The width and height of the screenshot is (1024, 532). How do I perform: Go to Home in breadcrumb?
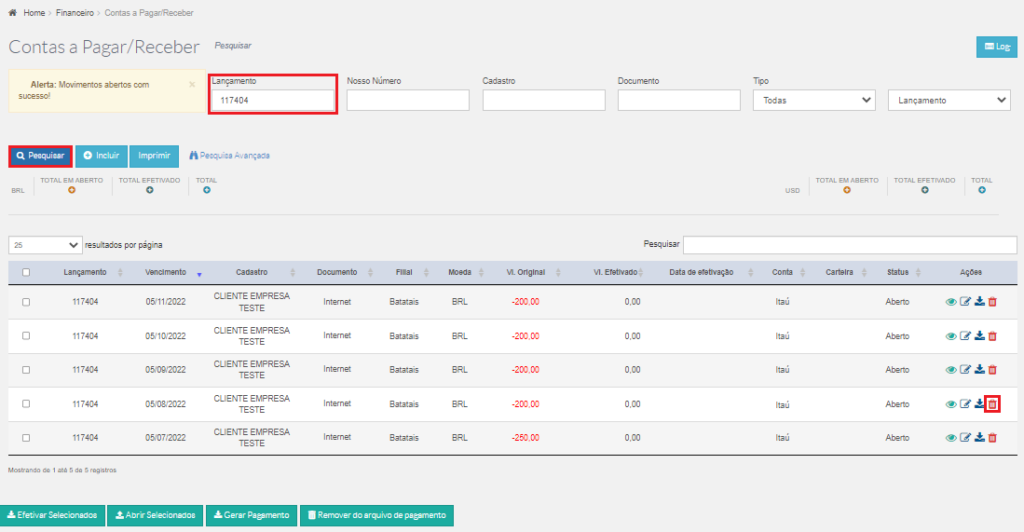34,12
